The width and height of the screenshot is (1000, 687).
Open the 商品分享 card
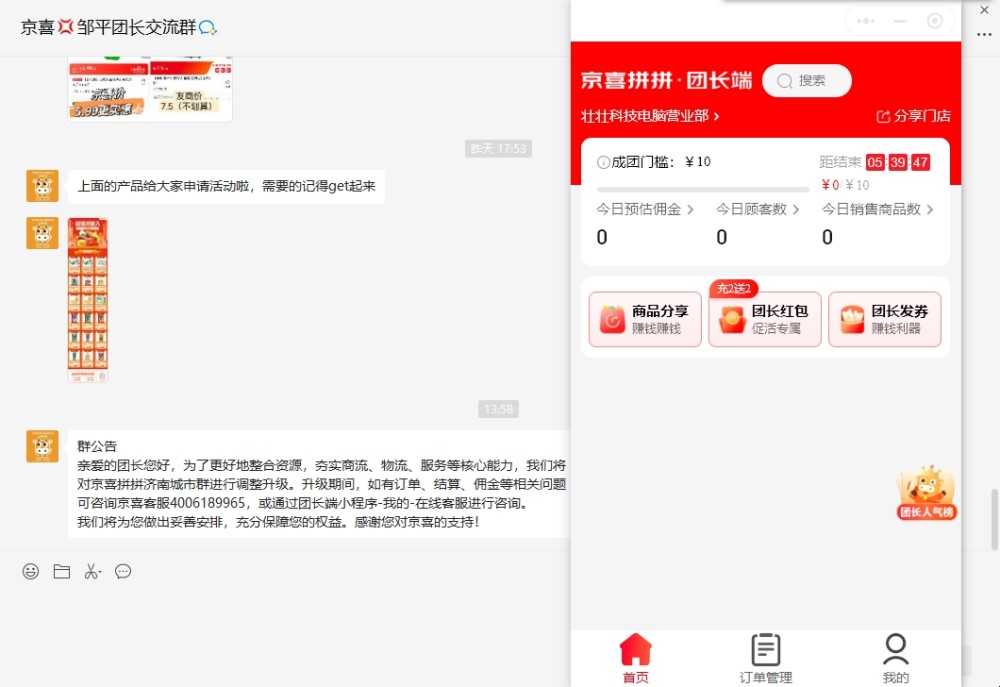(645, 320)
